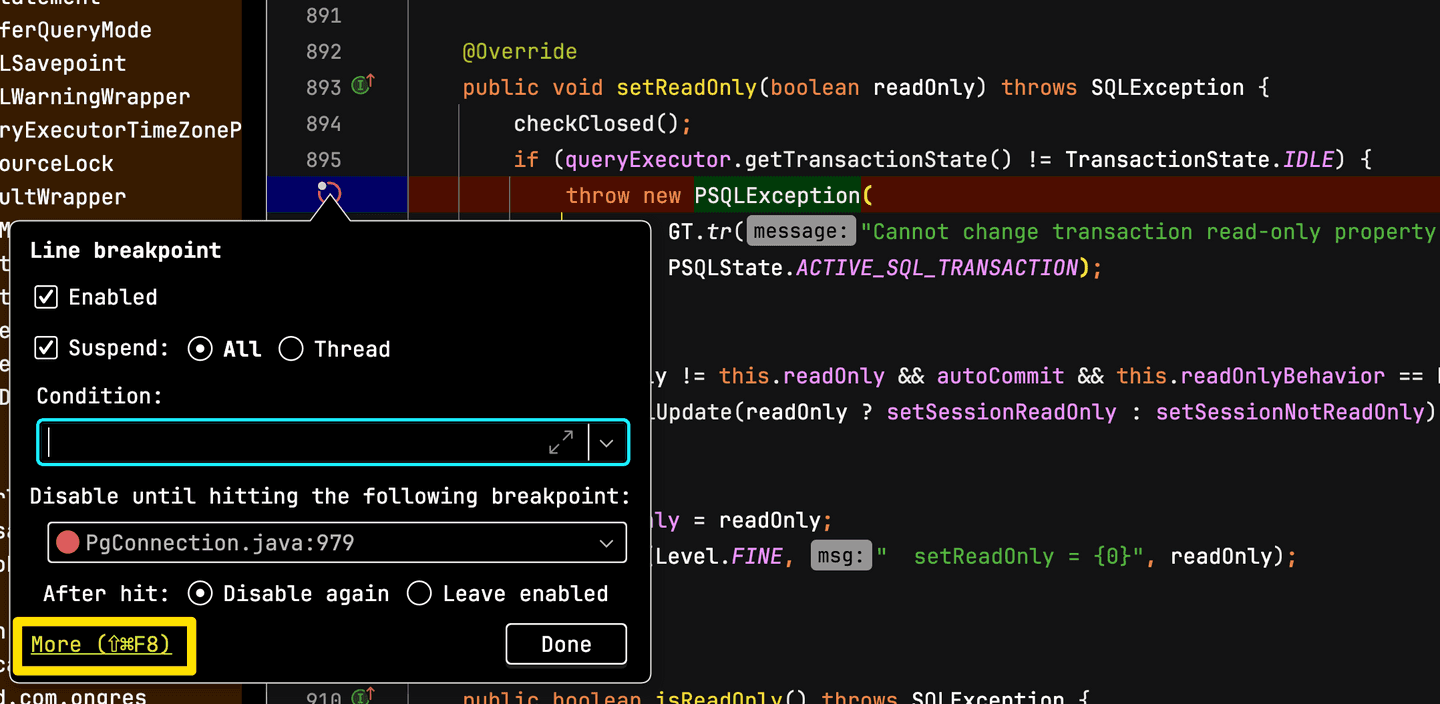1440x704 pixels.
Task: Open the More breakpoint settings link
Action: pos(101,645)
